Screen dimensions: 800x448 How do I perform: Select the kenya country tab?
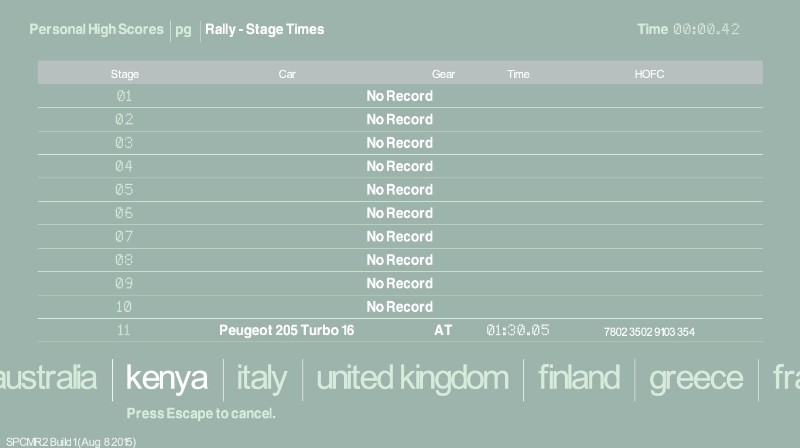(167, 377)
